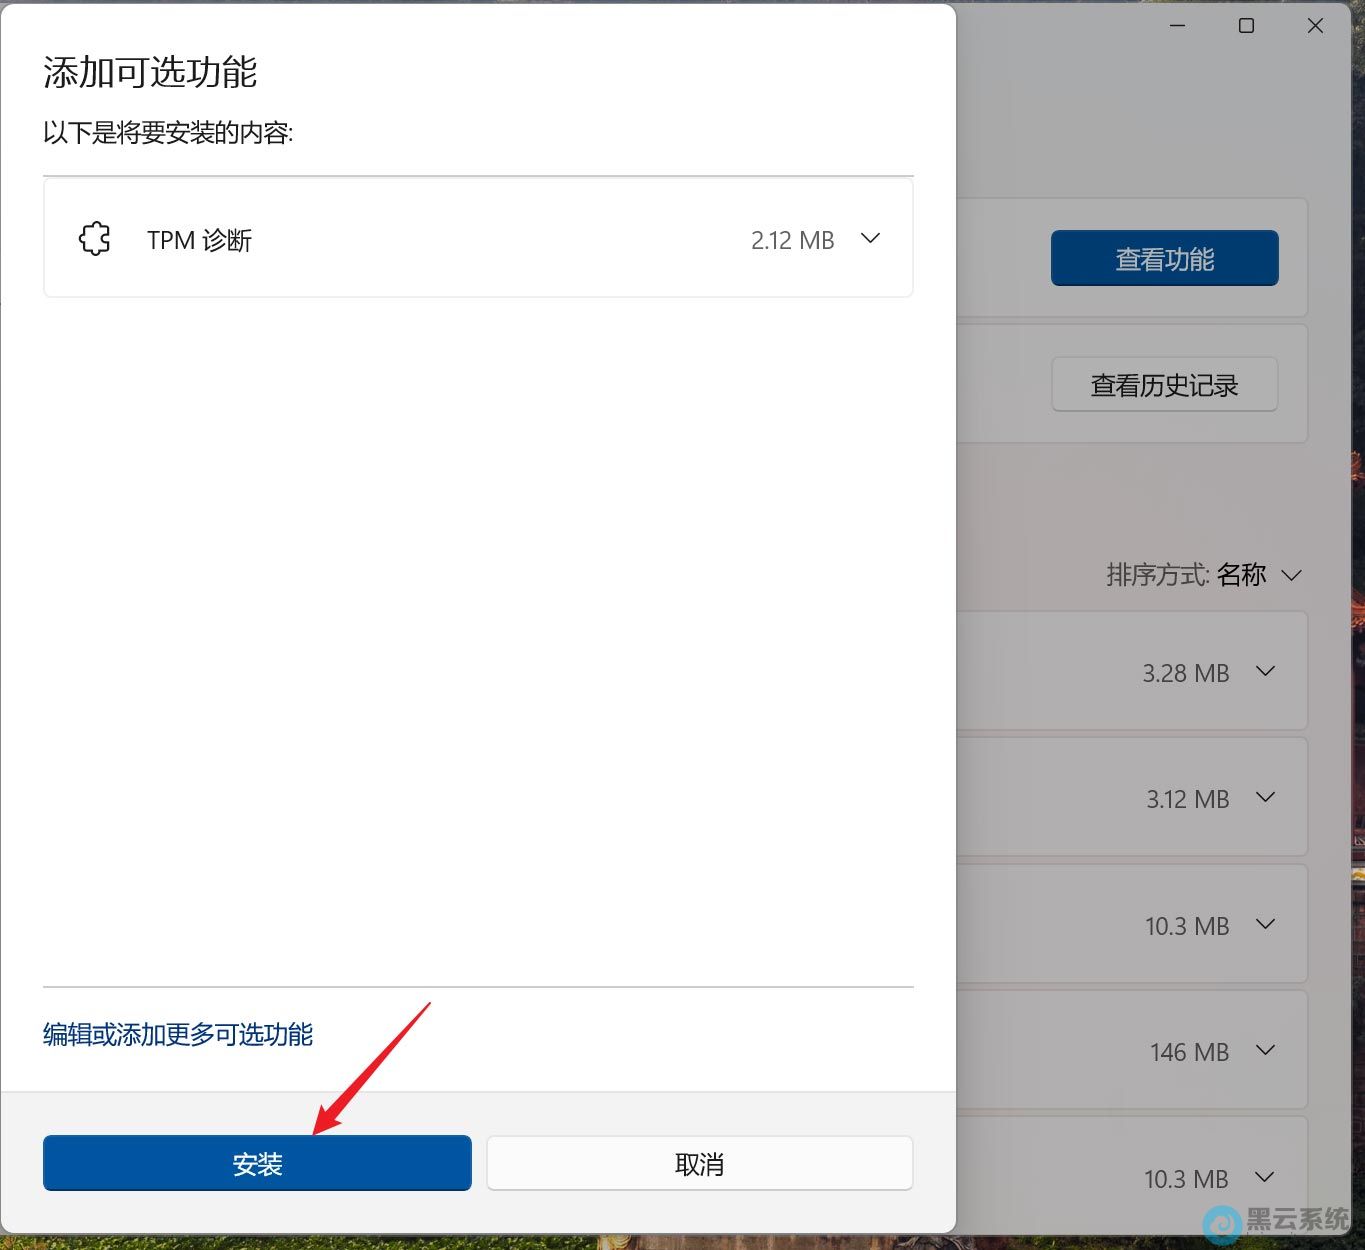Expand the bottom 10.3 MB feature entry
The height and width of the screenshot is (1250, 1365).
tap(1266, 1178)
